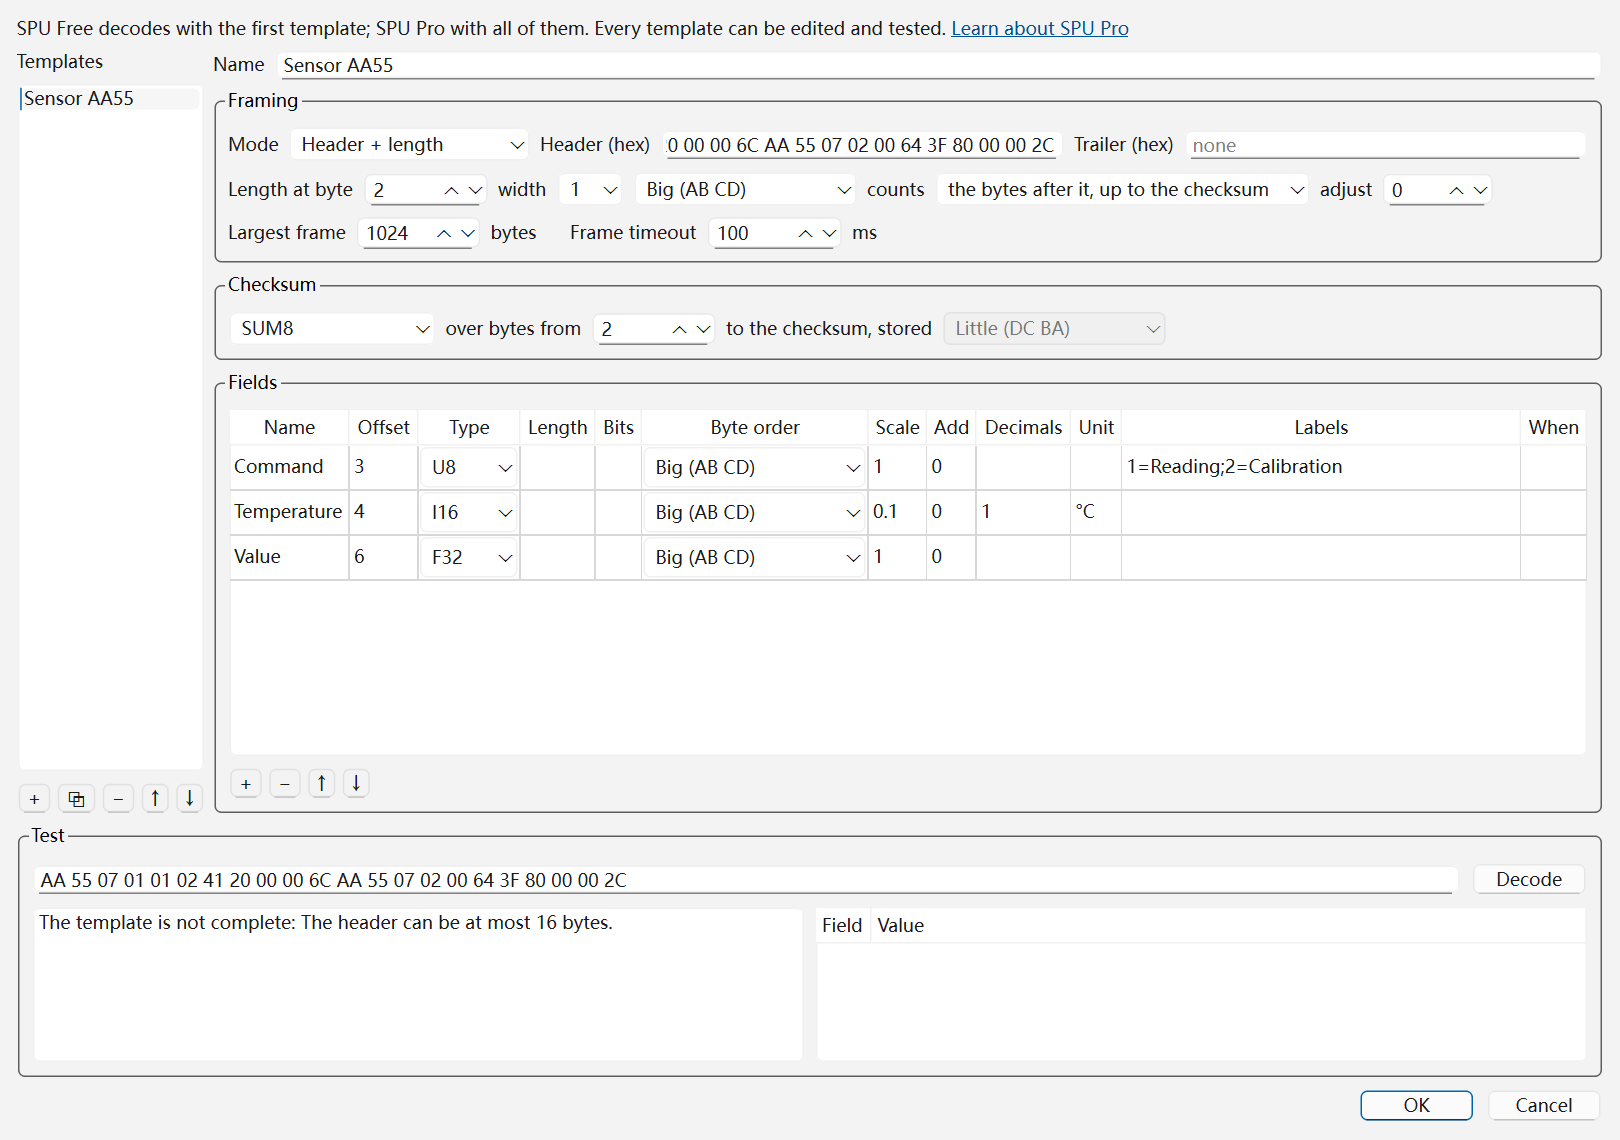Screen dimensions: 1620x1140
Task: Increase the Length at byte value
Action: [452, 190]
